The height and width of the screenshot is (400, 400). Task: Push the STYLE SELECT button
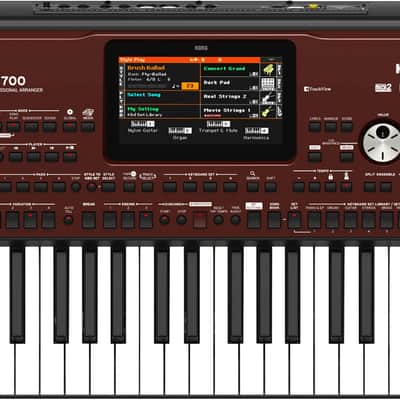[109, 187]
